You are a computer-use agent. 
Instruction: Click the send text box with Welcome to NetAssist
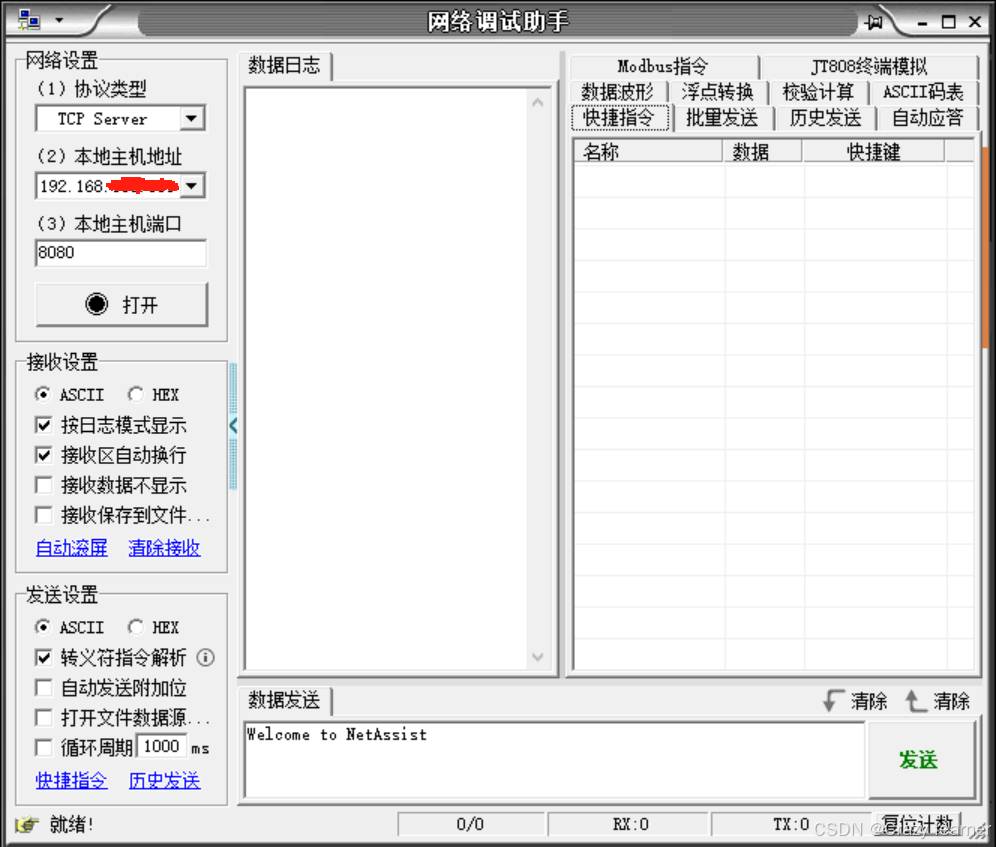[x=554, y=760]
